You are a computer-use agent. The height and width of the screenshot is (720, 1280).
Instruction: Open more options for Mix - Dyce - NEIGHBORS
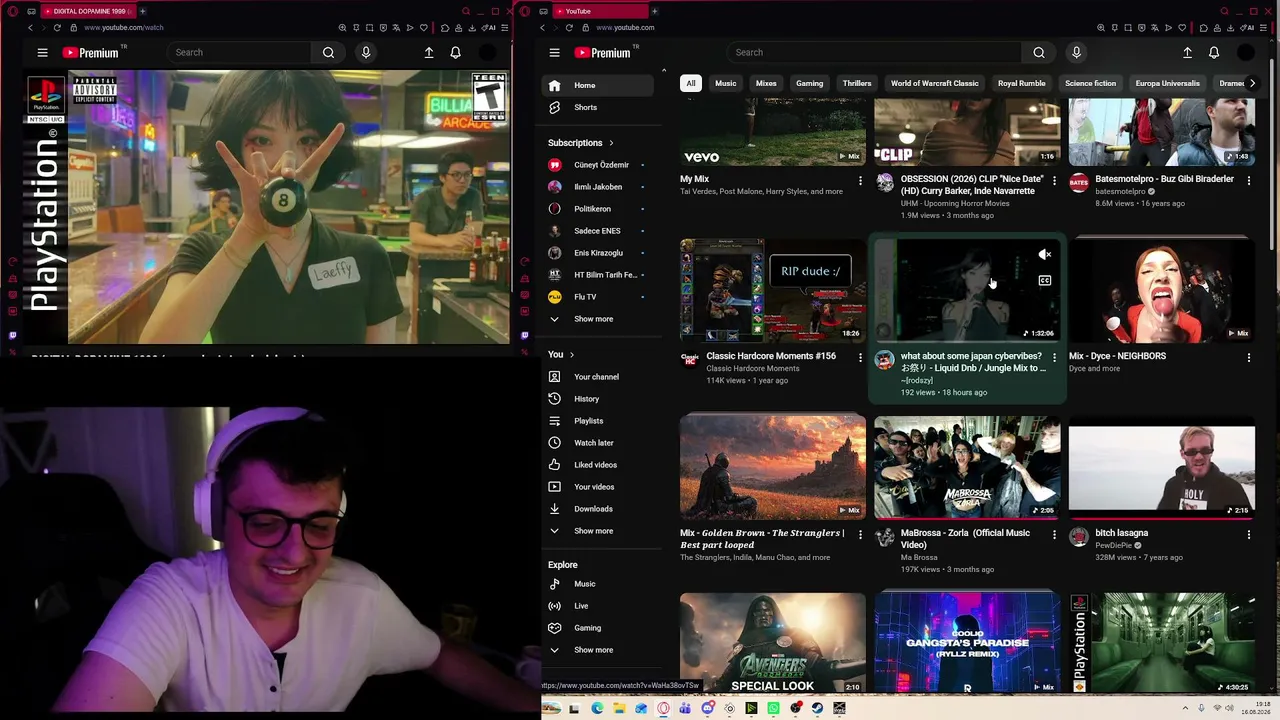click(1248, 357)
